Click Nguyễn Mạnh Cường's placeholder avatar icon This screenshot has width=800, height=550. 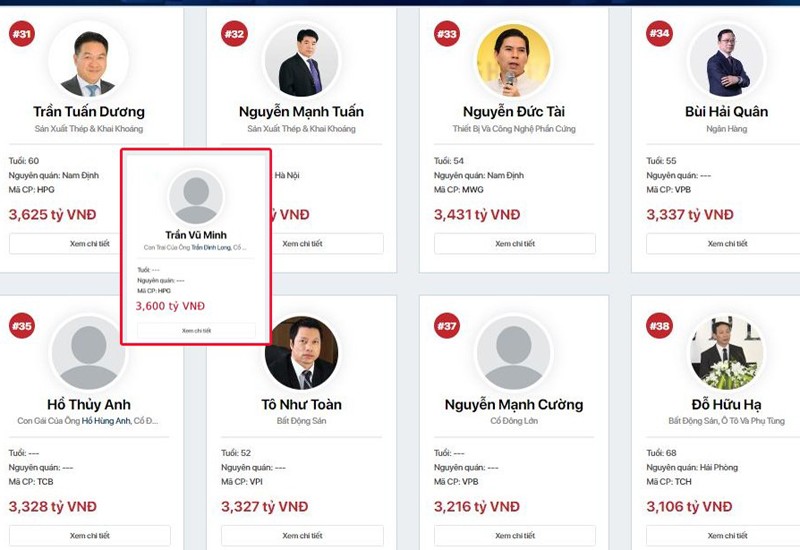[513, 352]
